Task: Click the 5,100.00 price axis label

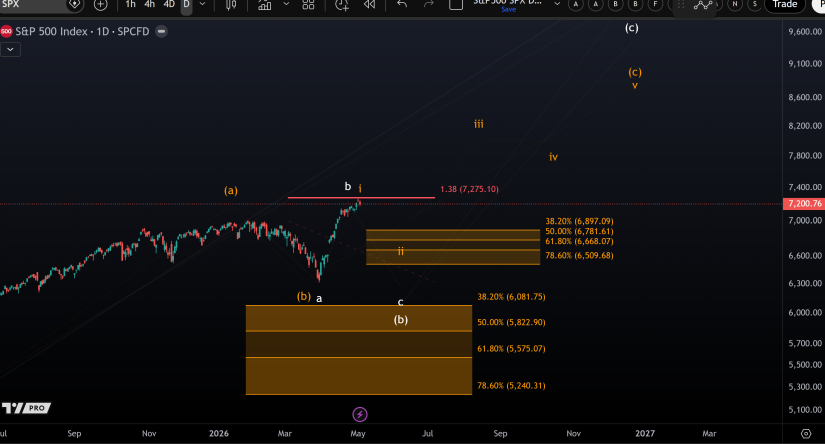Action: point(805,410)
